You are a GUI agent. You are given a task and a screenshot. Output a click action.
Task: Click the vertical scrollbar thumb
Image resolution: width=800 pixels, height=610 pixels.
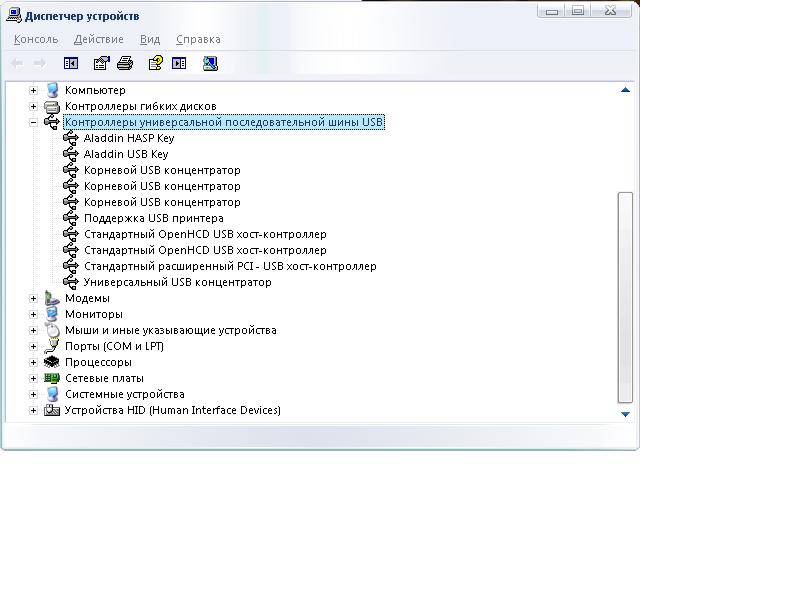click(x=625, y=297)
